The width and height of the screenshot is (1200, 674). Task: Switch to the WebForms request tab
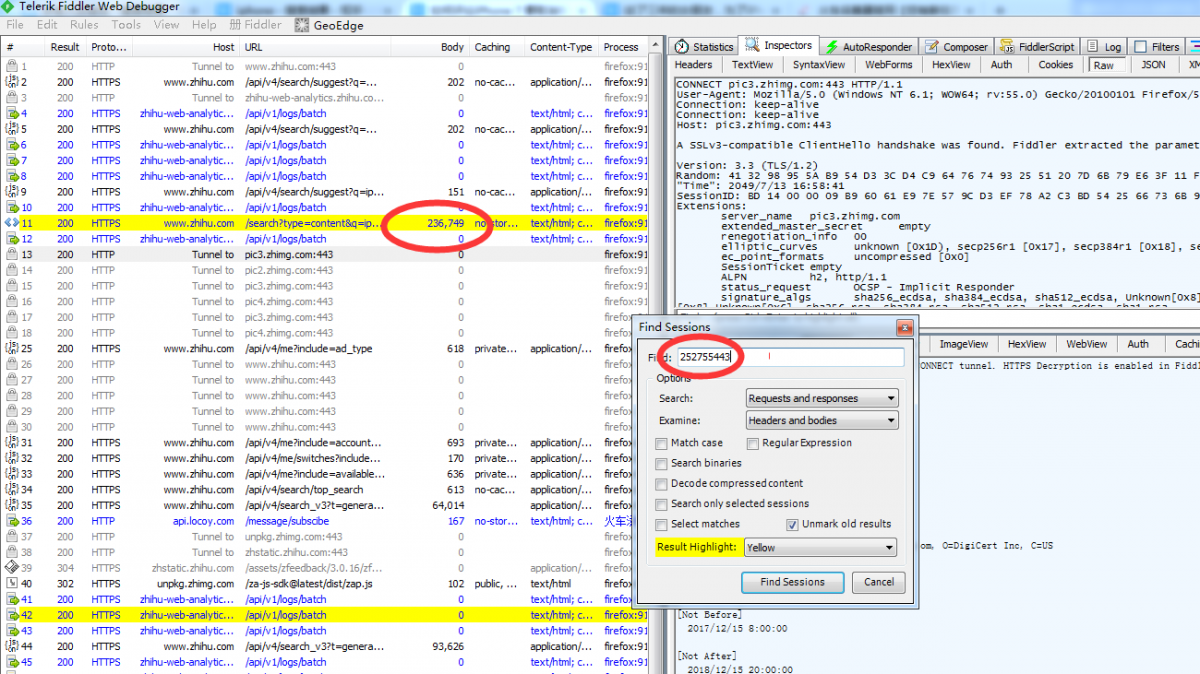point(889,65)
